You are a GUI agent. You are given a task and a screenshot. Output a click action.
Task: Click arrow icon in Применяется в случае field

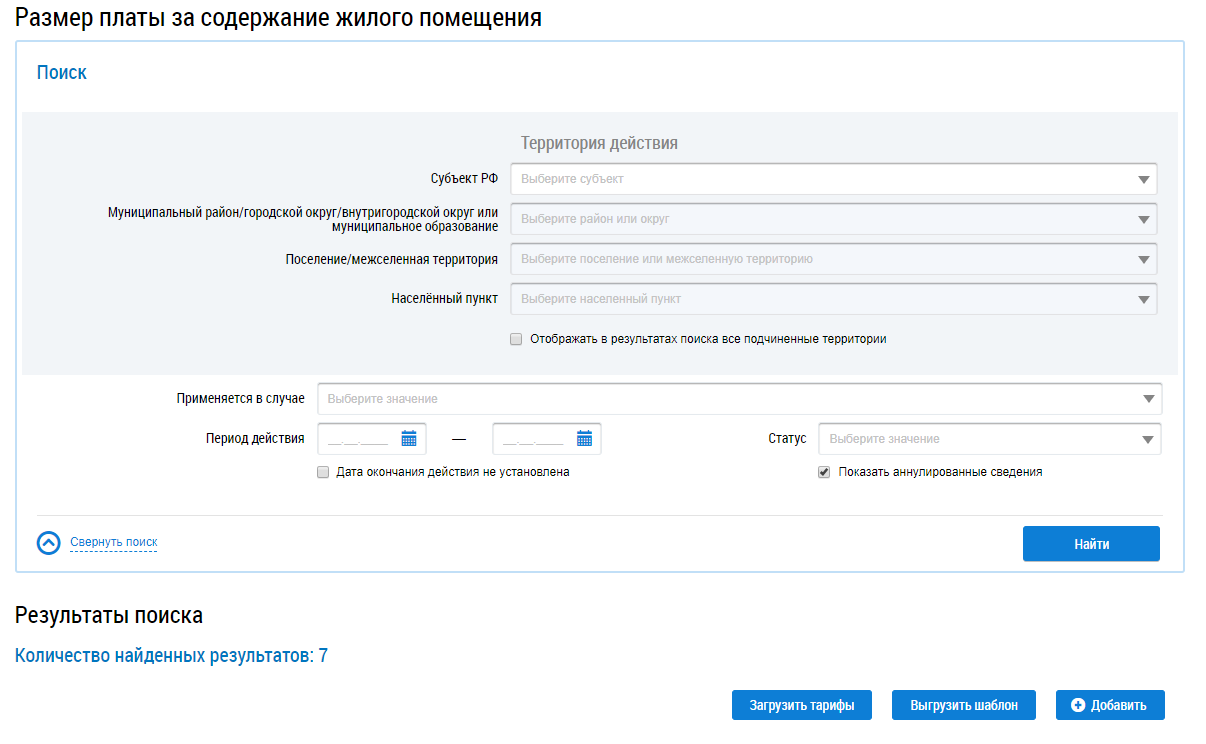(1148, 399)
